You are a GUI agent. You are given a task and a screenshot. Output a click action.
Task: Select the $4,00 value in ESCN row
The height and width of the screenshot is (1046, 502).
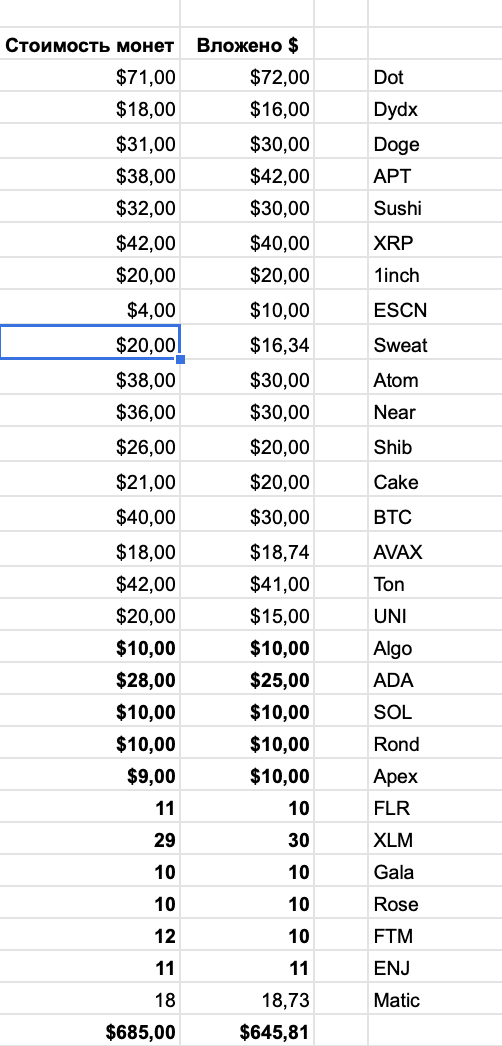point(89,310)
